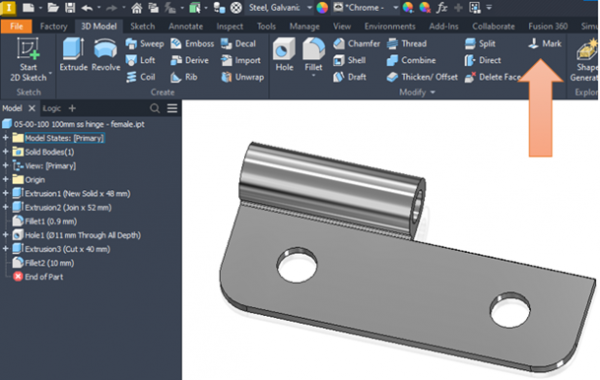Click the Save icon in quick access toolbar

click(x=70, y=8)
